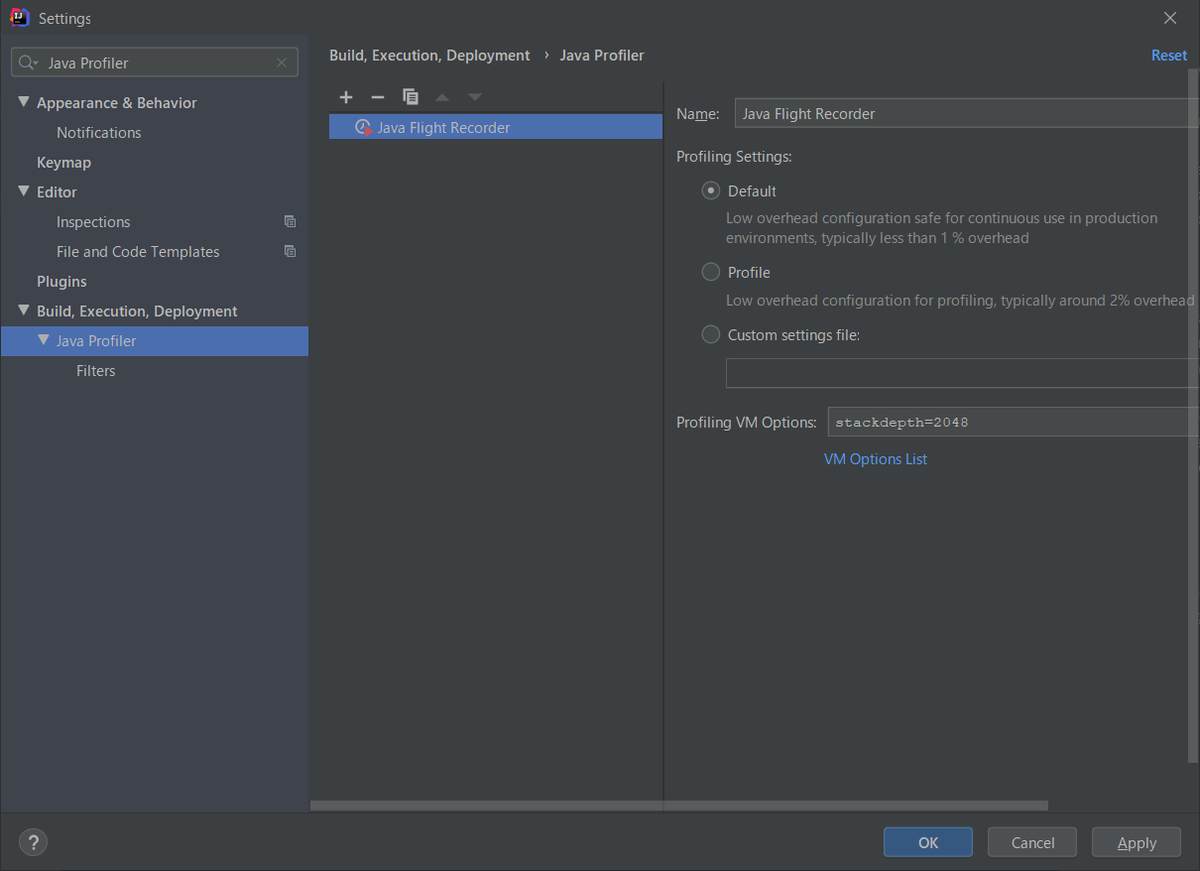The height and width of the screenshot is (871, 1200).
Task: Click the right-side vertical scrollbar
Action: (x=1192, y=415)
